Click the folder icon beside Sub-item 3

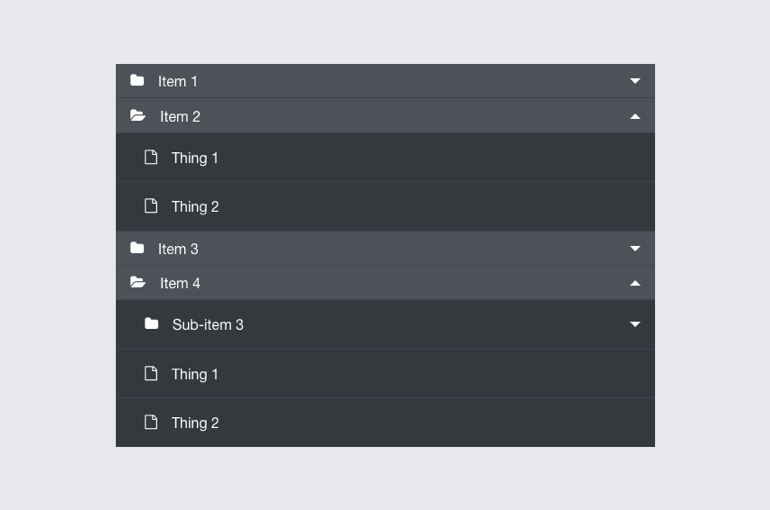pyautogui.click(x=151, y=324)
